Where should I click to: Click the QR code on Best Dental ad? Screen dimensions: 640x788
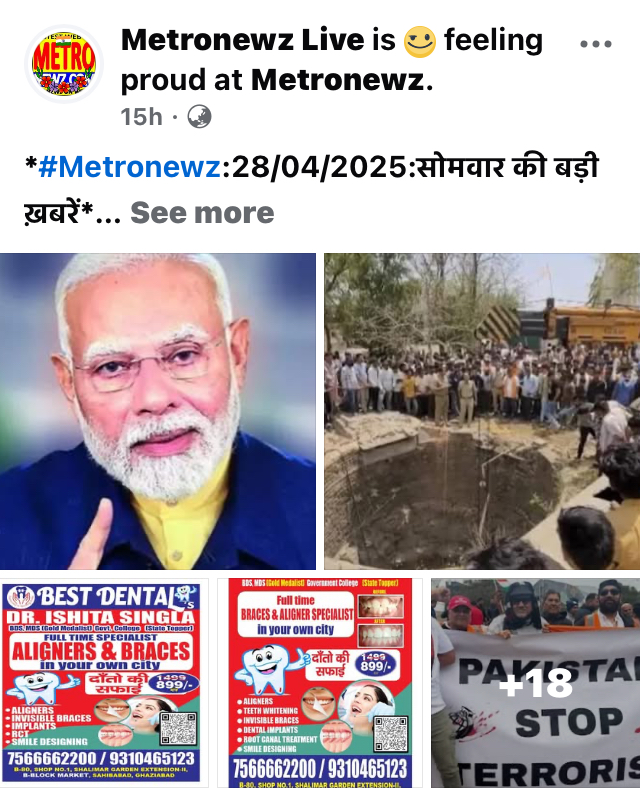point(178,729)
